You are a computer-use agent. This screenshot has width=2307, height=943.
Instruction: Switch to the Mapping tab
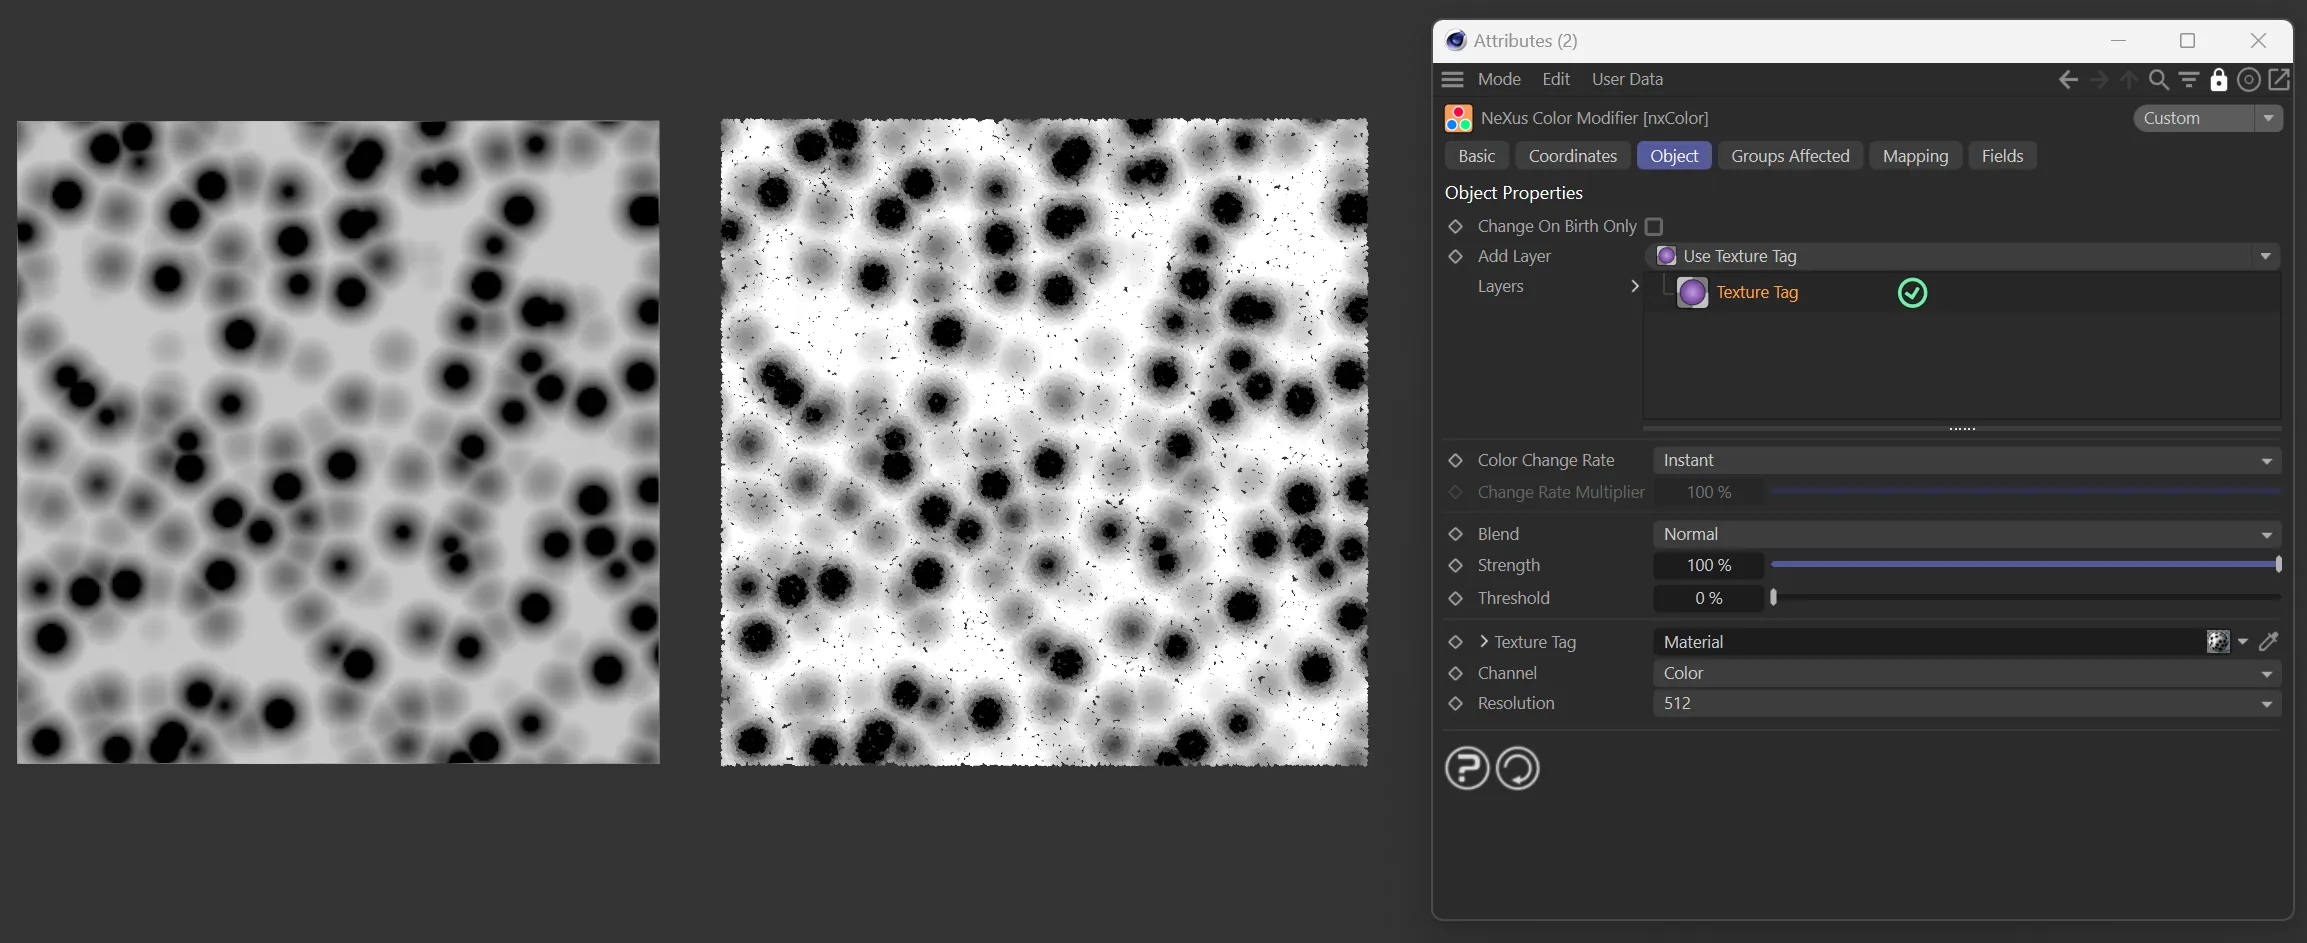[x=1915, y=156]
